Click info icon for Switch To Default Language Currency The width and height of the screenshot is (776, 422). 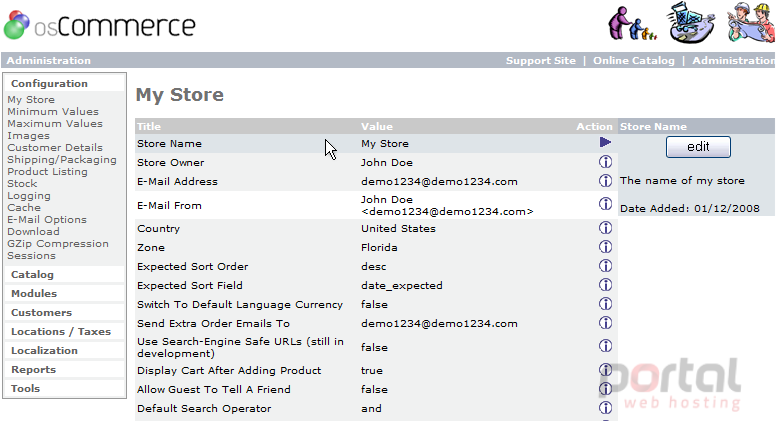click(x=605, y=303)
